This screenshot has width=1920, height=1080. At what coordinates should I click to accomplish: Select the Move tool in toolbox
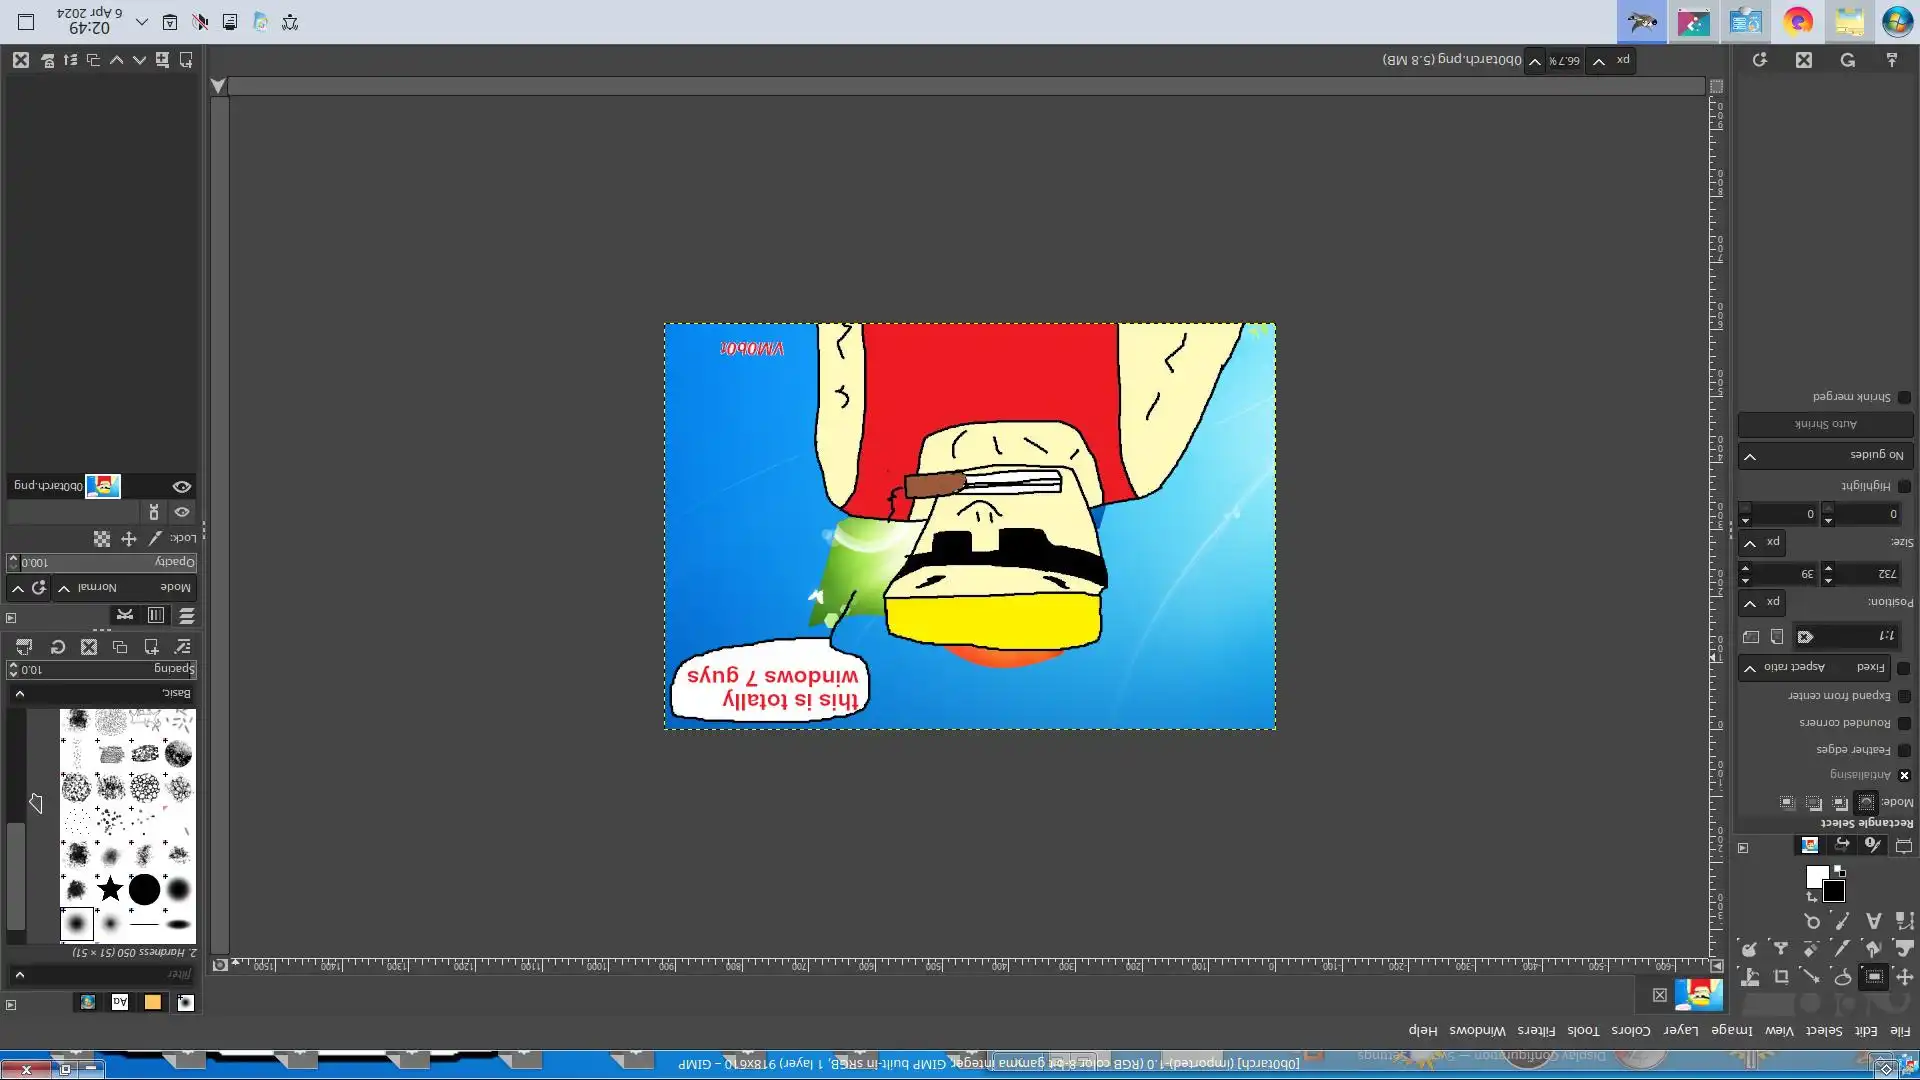(x=1904, y=977)
